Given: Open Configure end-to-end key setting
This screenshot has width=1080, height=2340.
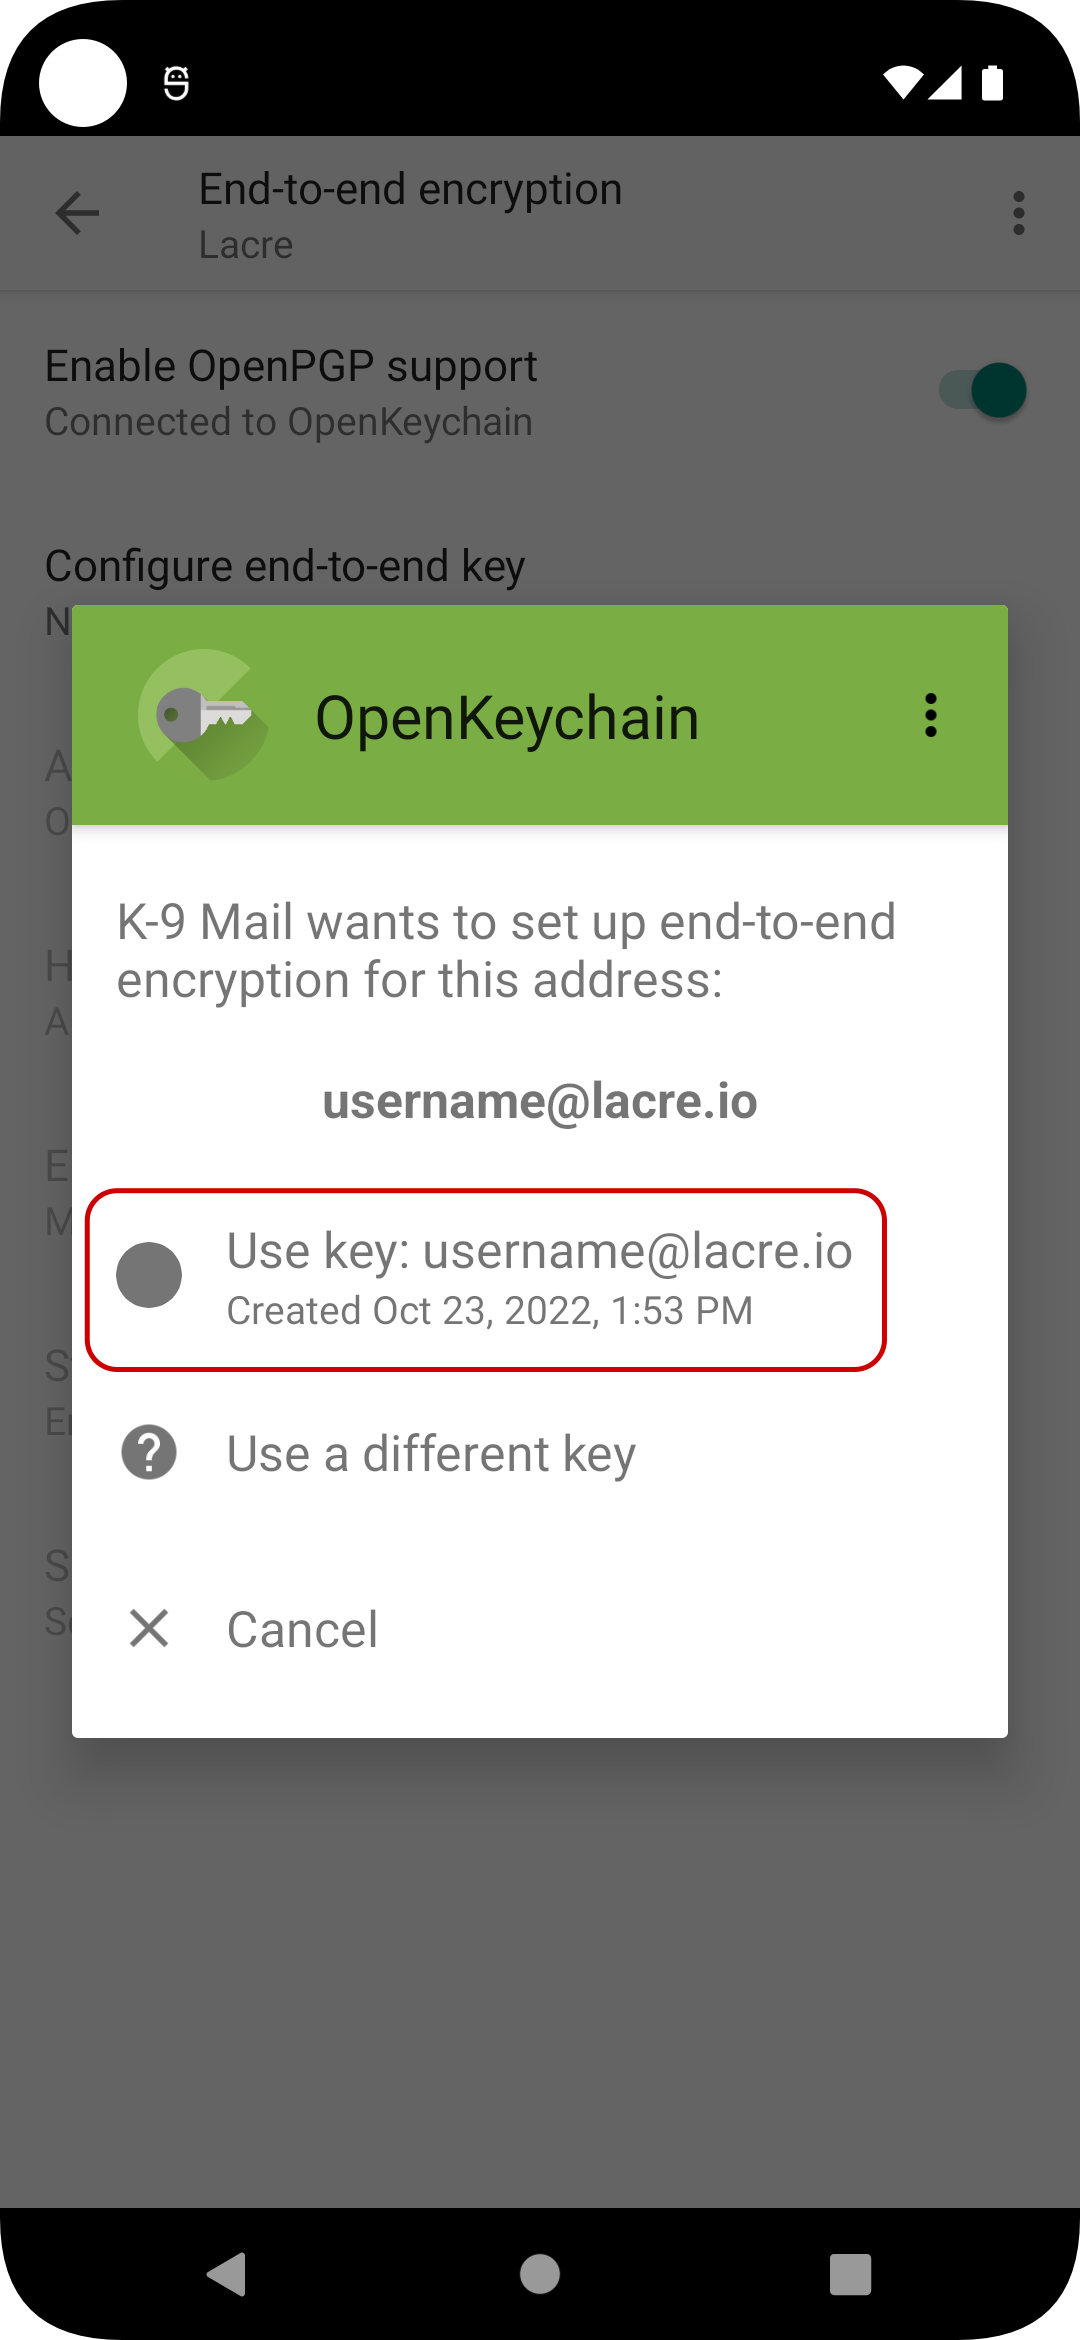Looking at the screenshot, I should (x=285, y=566).
